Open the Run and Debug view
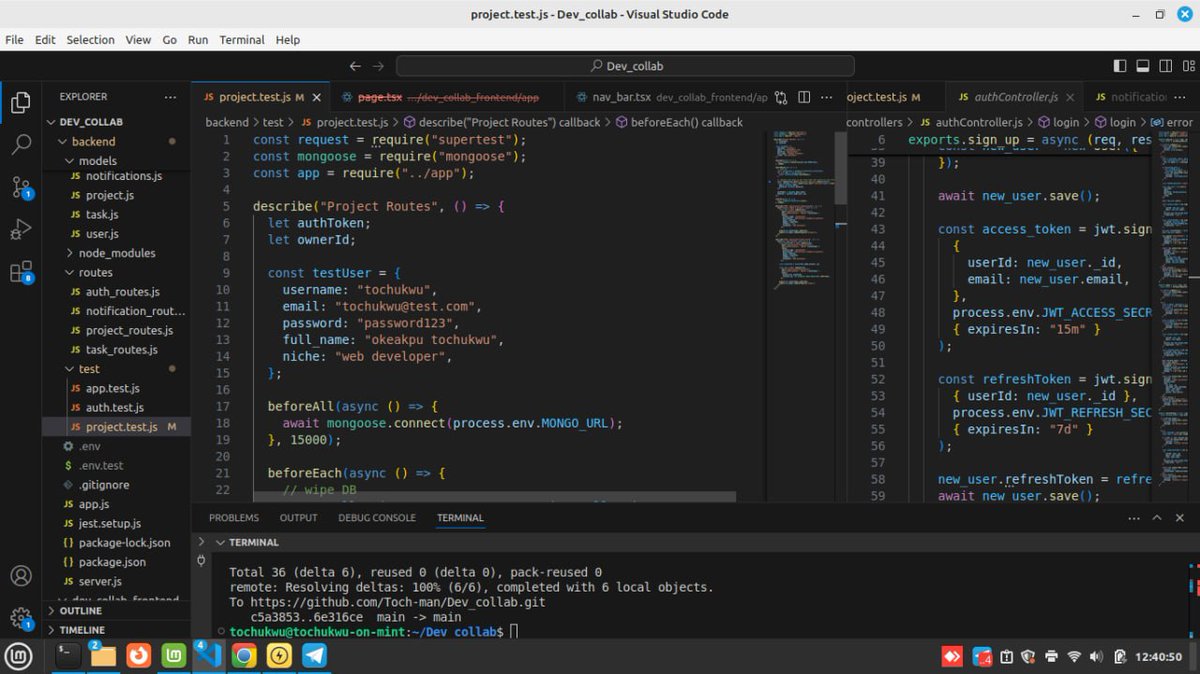 tap(21, 229)
